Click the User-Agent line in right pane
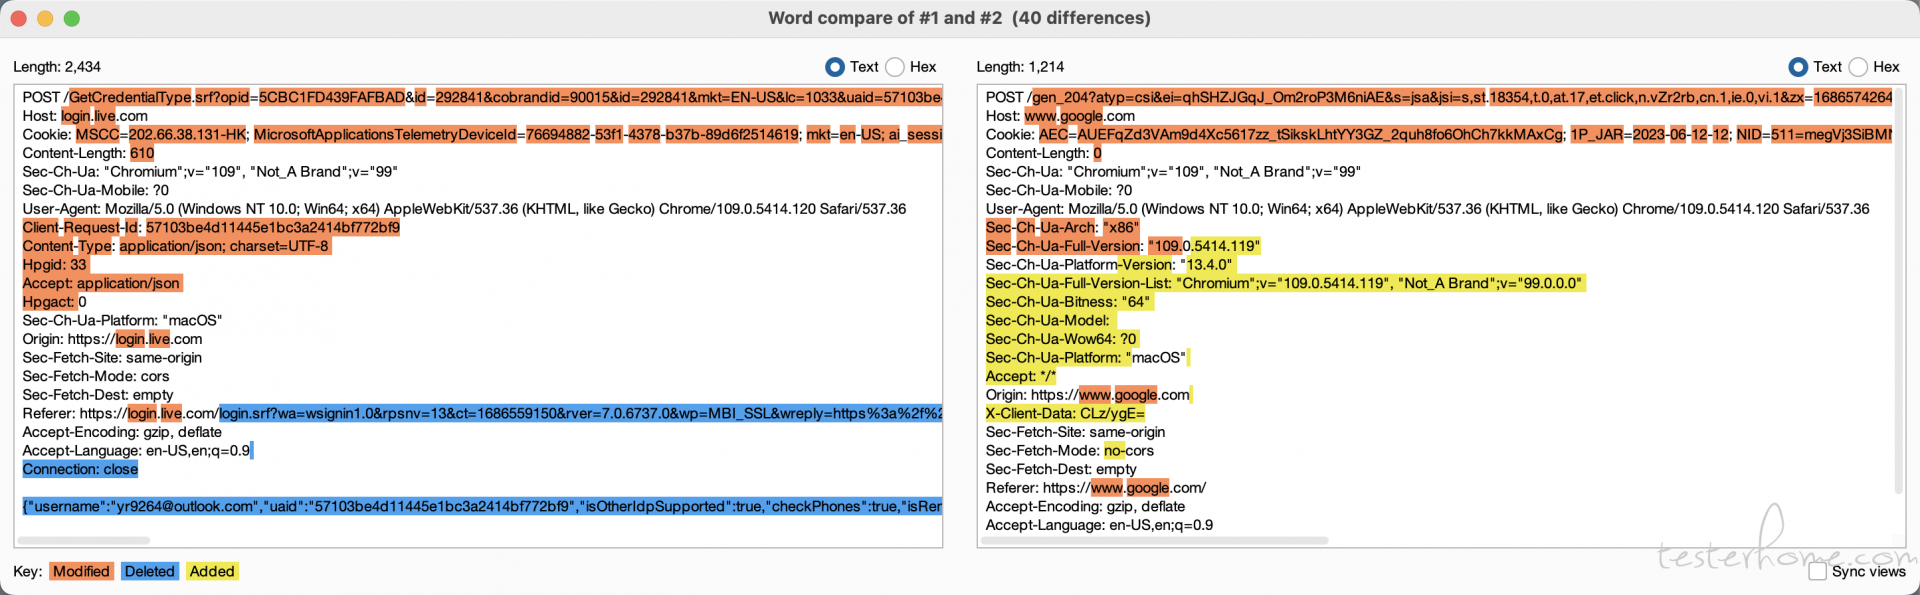 [x=1427, y=209]
